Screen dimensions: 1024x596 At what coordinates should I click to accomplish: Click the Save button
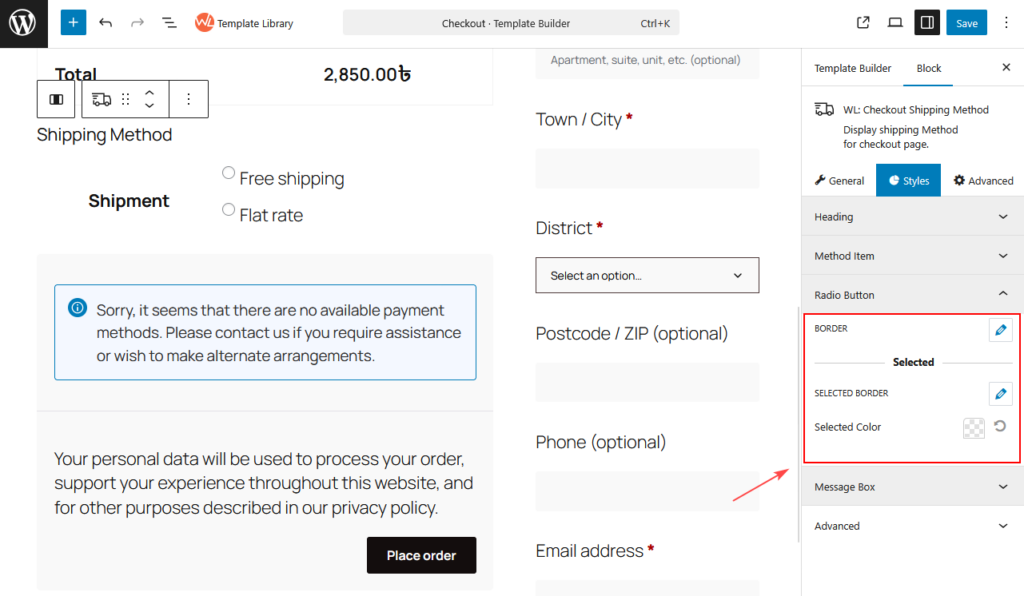pyautogui.click(x=966, y=23)
